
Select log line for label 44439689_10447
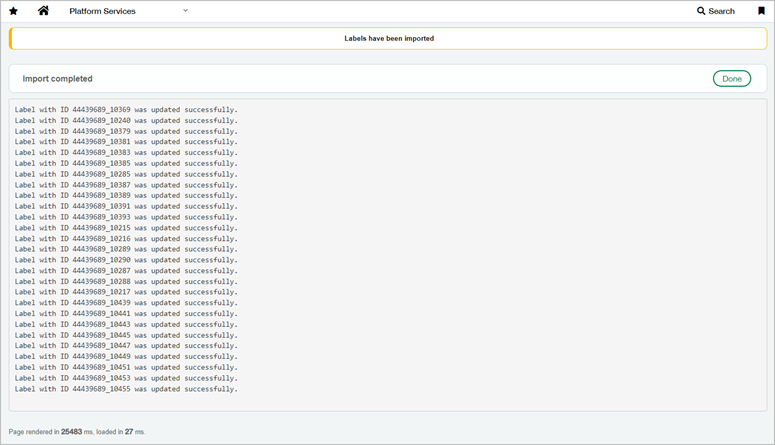[x=126, y=346]
